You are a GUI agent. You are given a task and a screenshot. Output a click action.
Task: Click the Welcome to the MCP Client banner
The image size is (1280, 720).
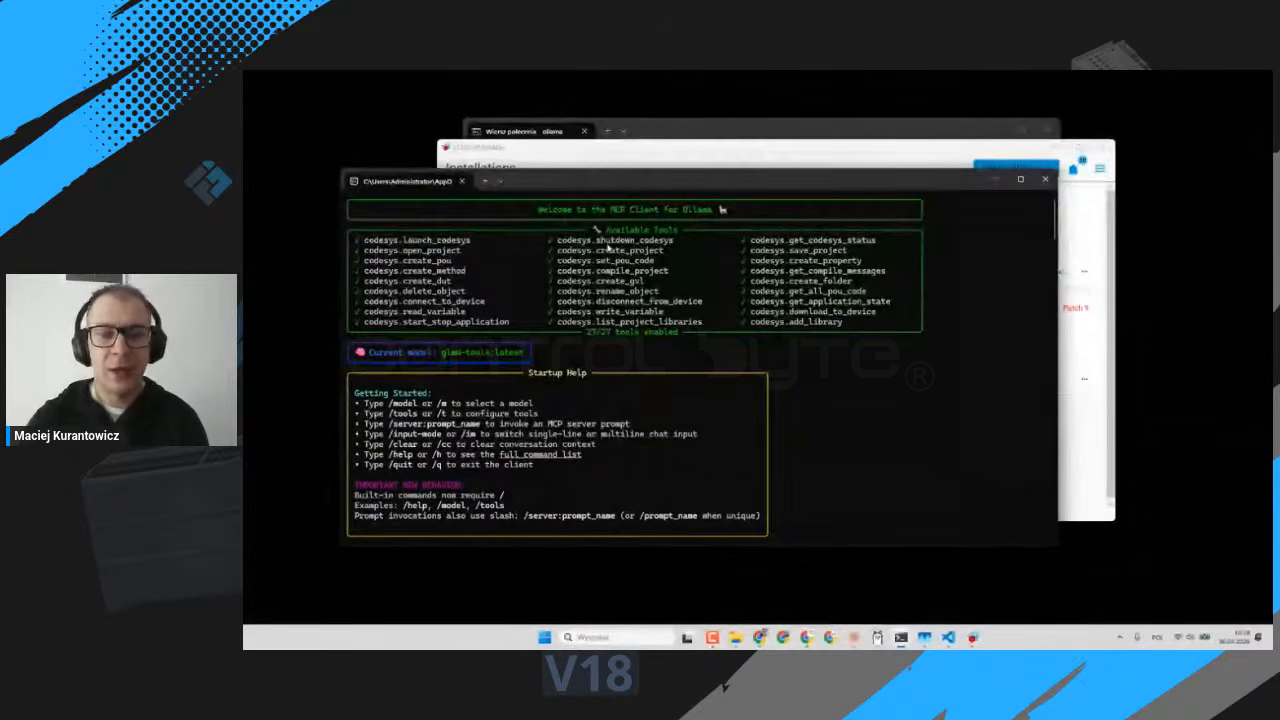[634, 210]
